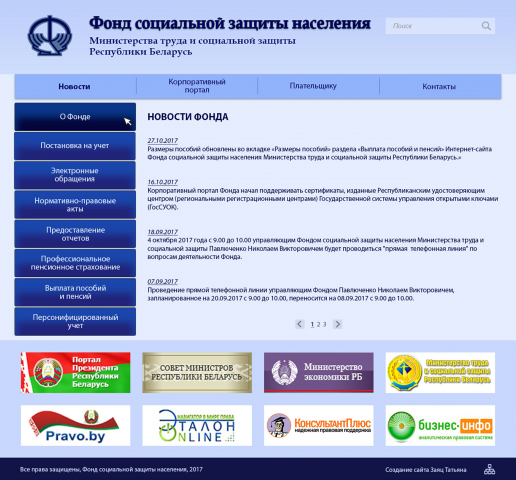This screenshot has height=480, width=516.
Task: Open the КонсультантПлюс banner
Action: [x=319, y=425]
